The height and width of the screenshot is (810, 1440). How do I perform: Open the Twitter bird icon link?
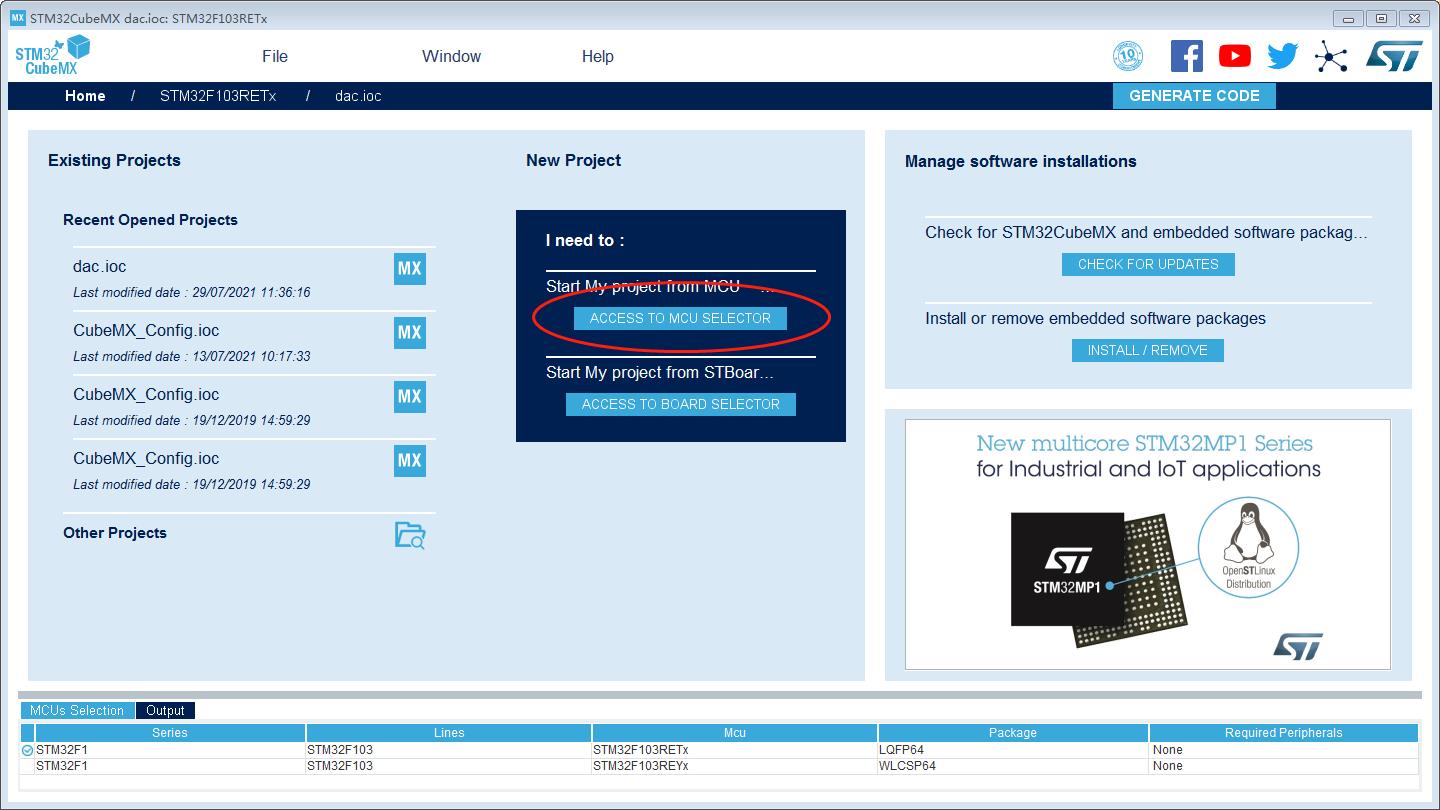pyautogui.click(x=1283, y=56)
